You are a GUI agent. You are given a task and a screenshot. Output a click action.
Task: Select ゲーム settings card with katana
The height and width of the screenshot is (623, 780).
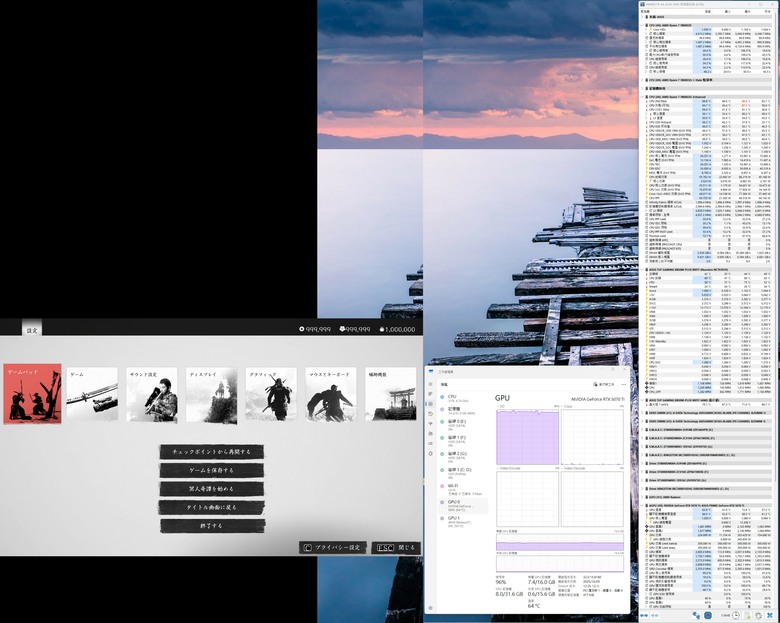click(92, 395)
